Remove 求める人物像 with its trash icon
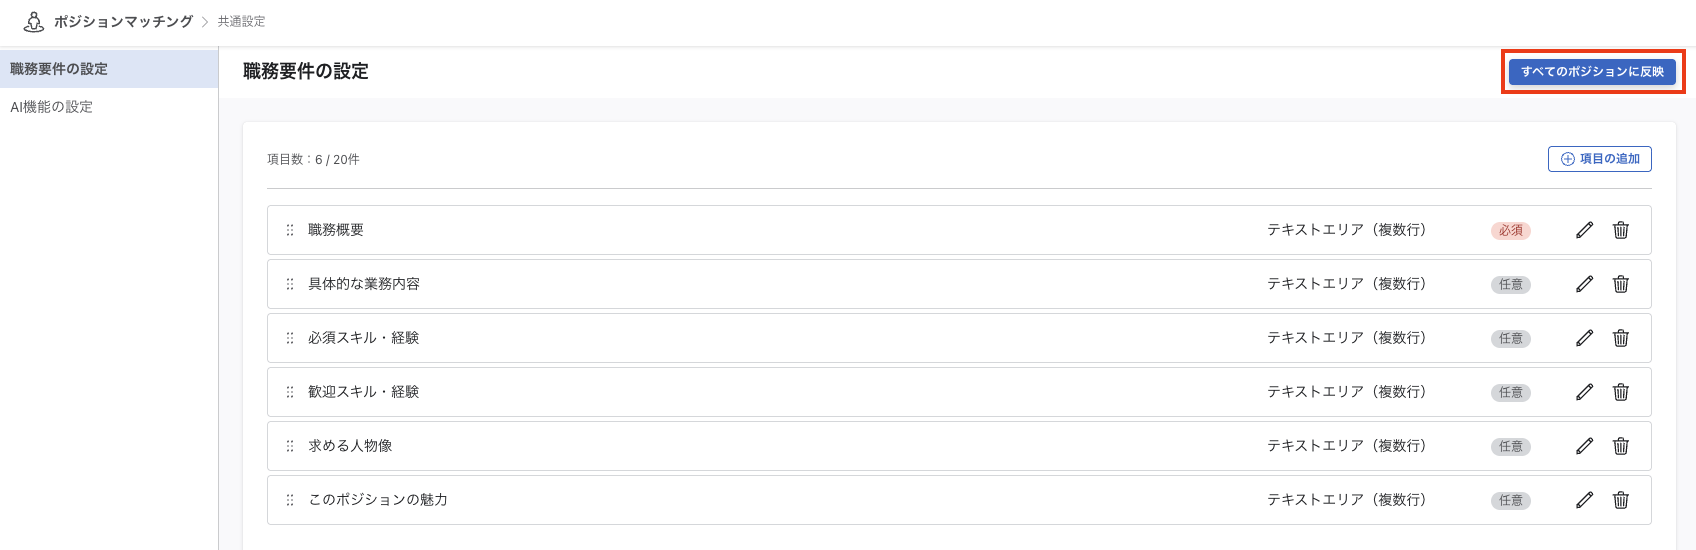The image size is (1696, 550). coord(1621,446)
